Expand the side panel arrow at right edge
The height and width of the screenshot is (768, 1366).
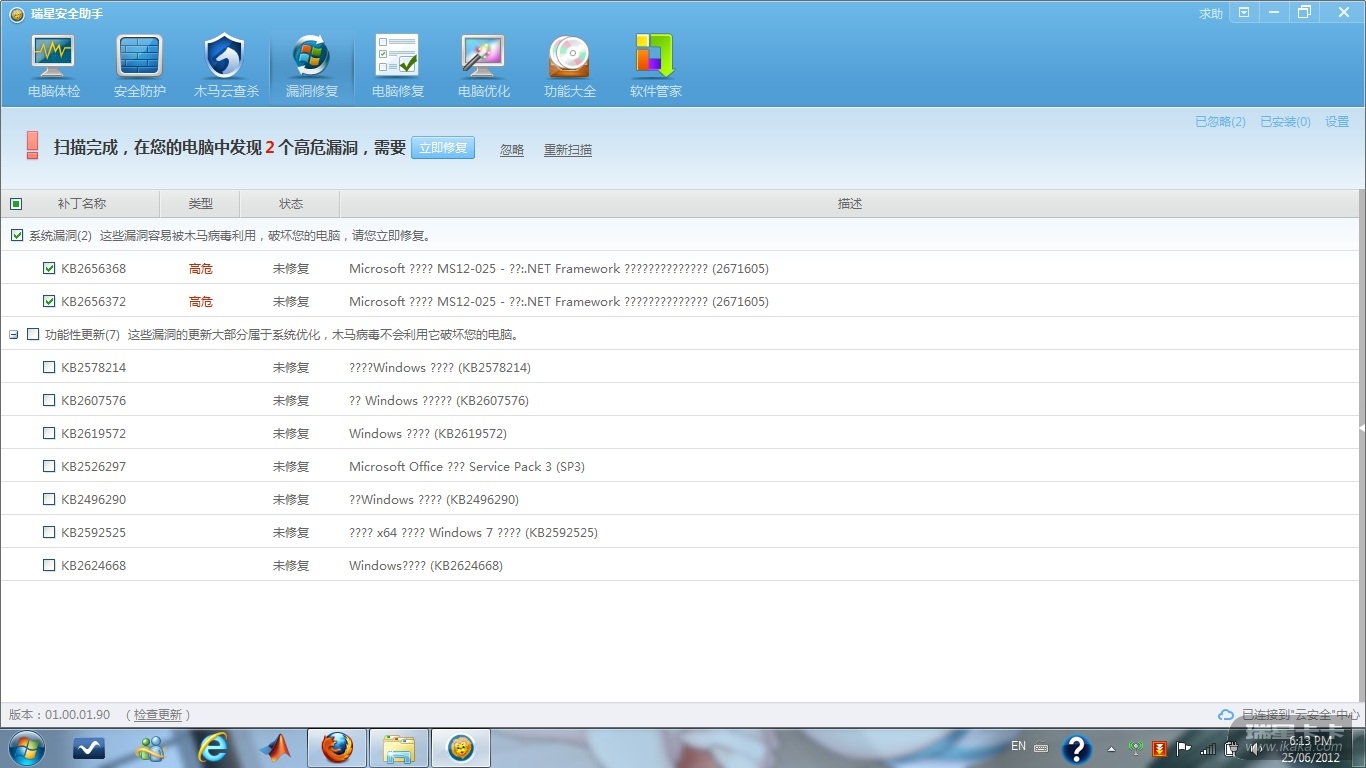point(1361,427)
